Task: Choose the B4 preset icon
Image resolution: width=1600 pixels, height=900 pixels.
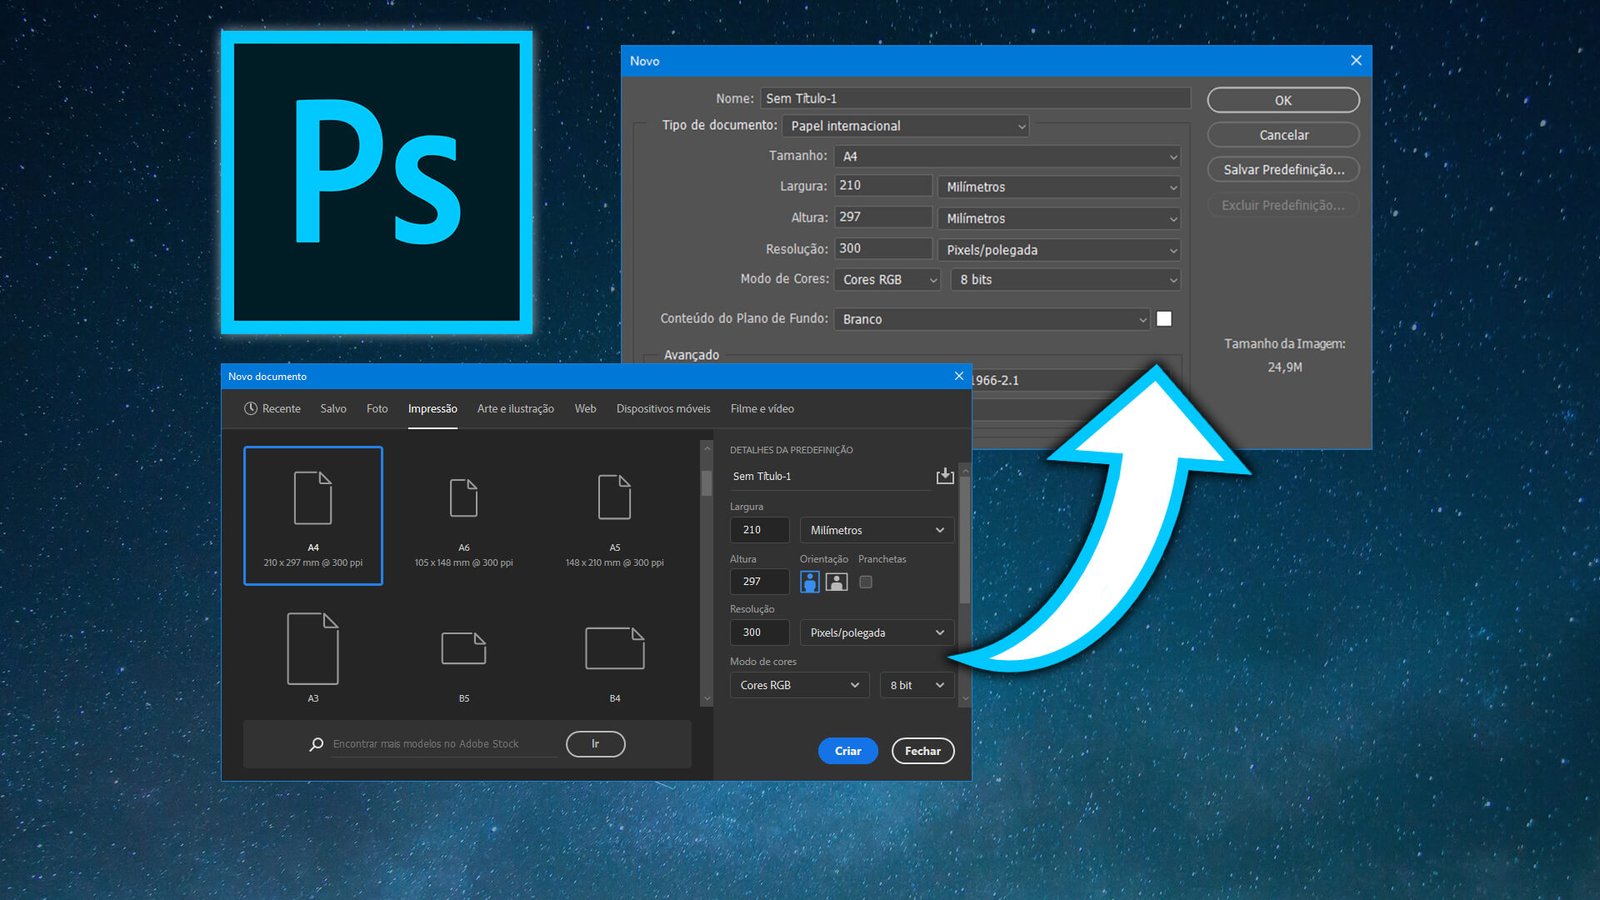Action: 615,648
